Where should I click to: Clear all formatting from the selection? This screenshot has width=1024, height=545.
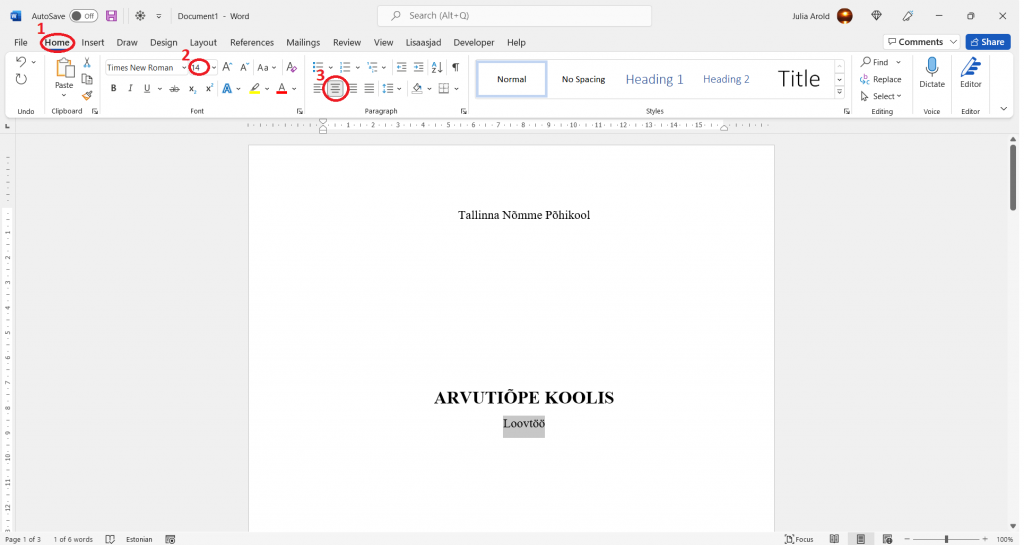(292, 67)
